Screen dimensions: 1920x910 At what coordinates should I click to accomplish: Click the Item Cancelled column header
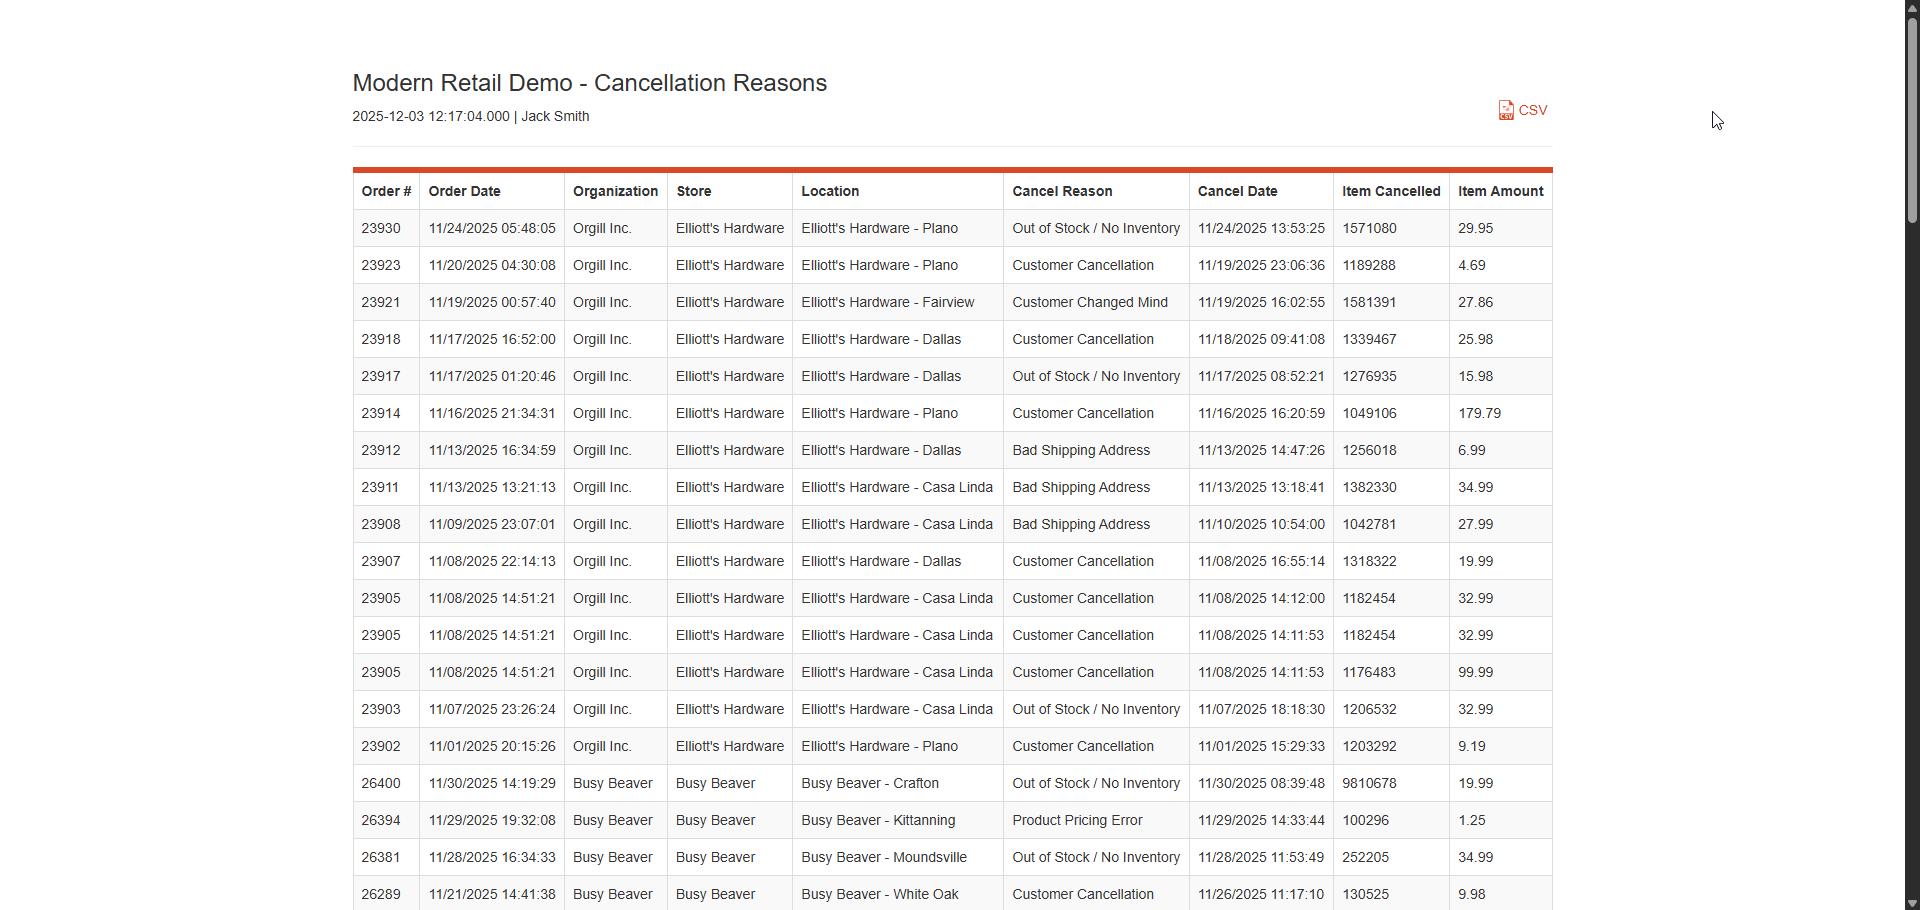pyautogui.click(x=1391, y=191)
